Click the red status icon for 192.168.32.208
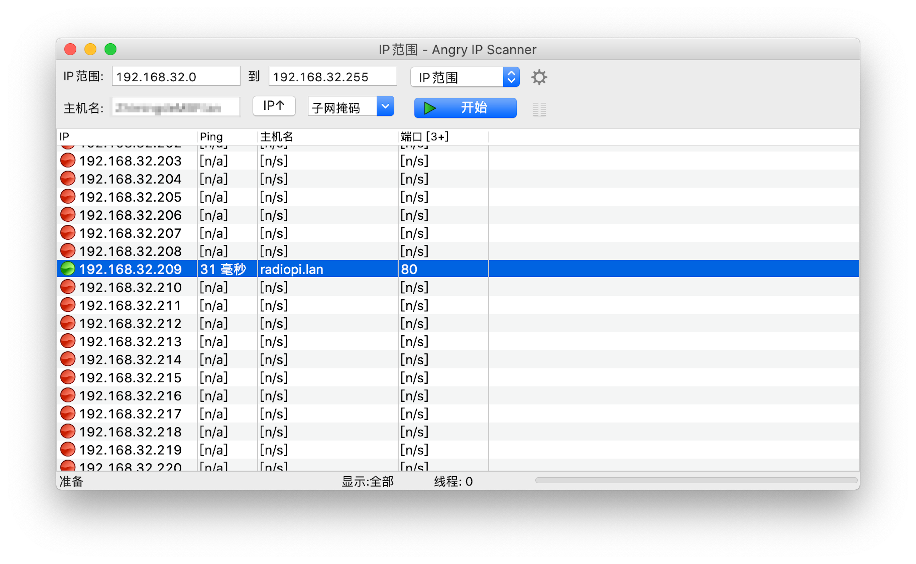This screenshot has height=564, width=916. click(x=68, y=251)
